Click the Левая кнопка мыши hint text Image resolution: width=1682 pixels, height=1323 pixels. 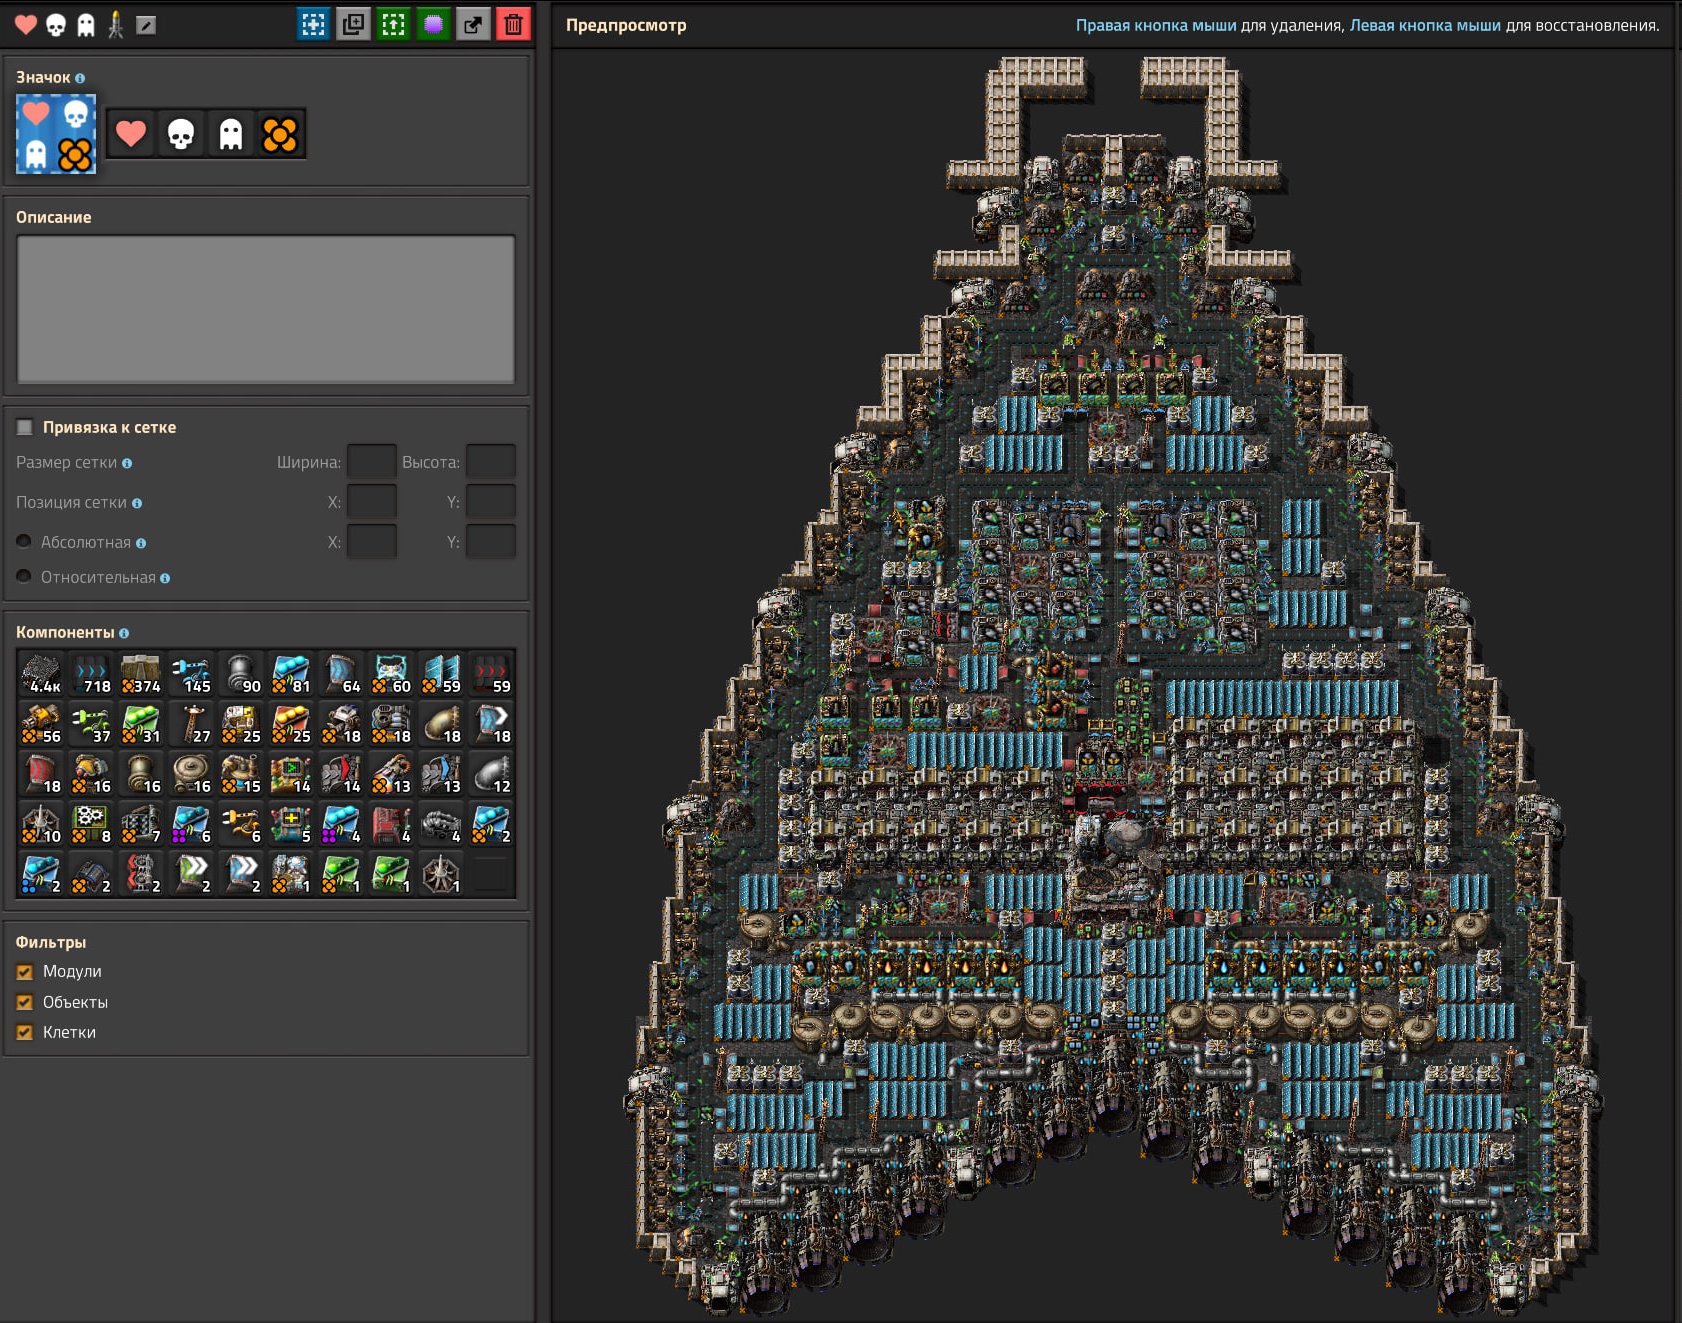(x=1425, y=26)
